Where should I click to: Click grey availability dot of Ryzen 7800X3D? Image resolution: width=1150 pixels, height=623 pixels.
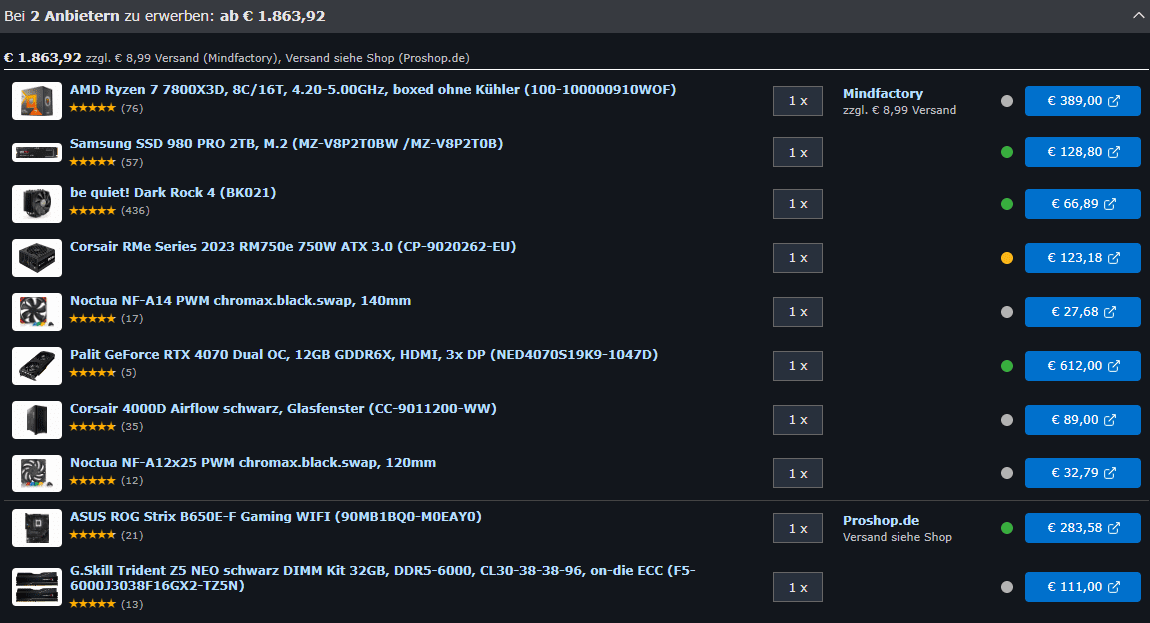pos(1007,101)
